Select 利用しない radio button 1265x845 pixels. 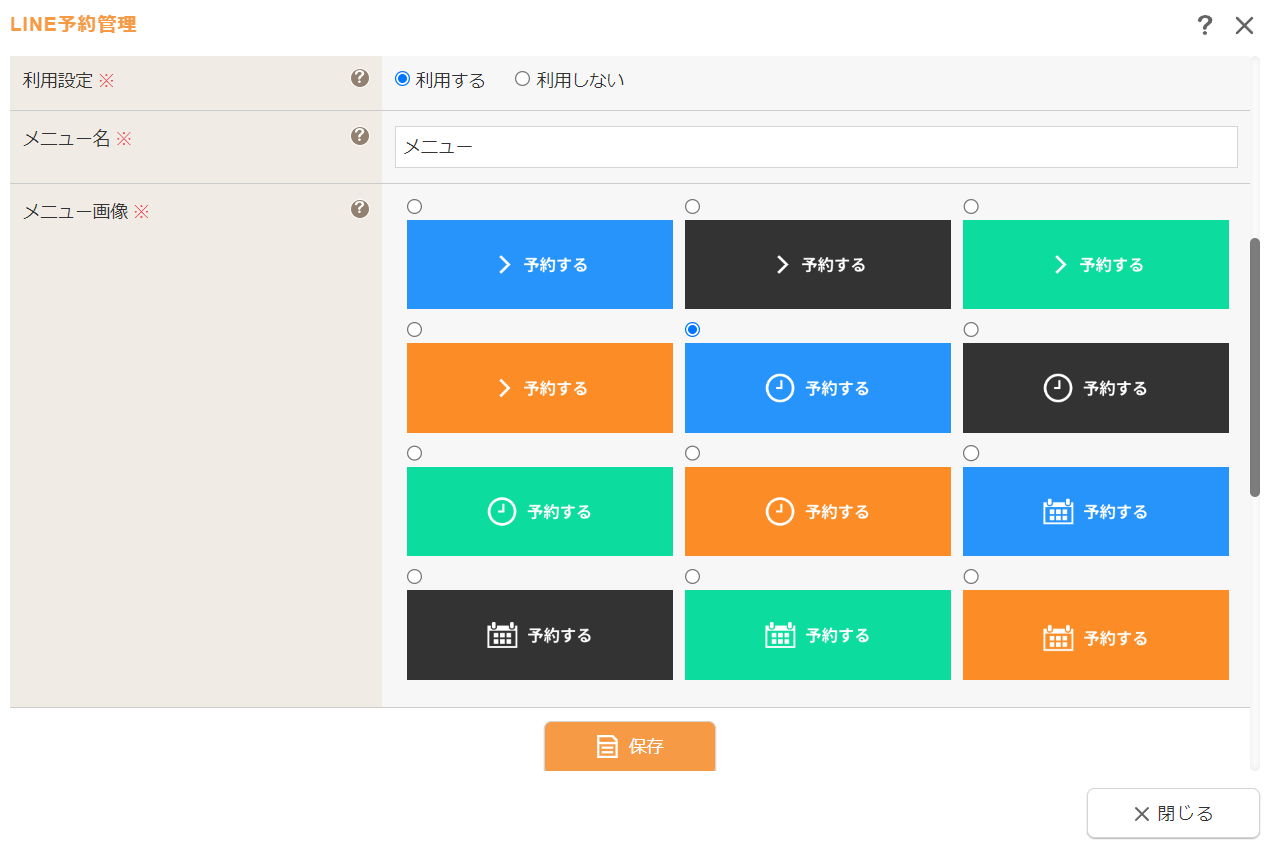click(522, 79)
